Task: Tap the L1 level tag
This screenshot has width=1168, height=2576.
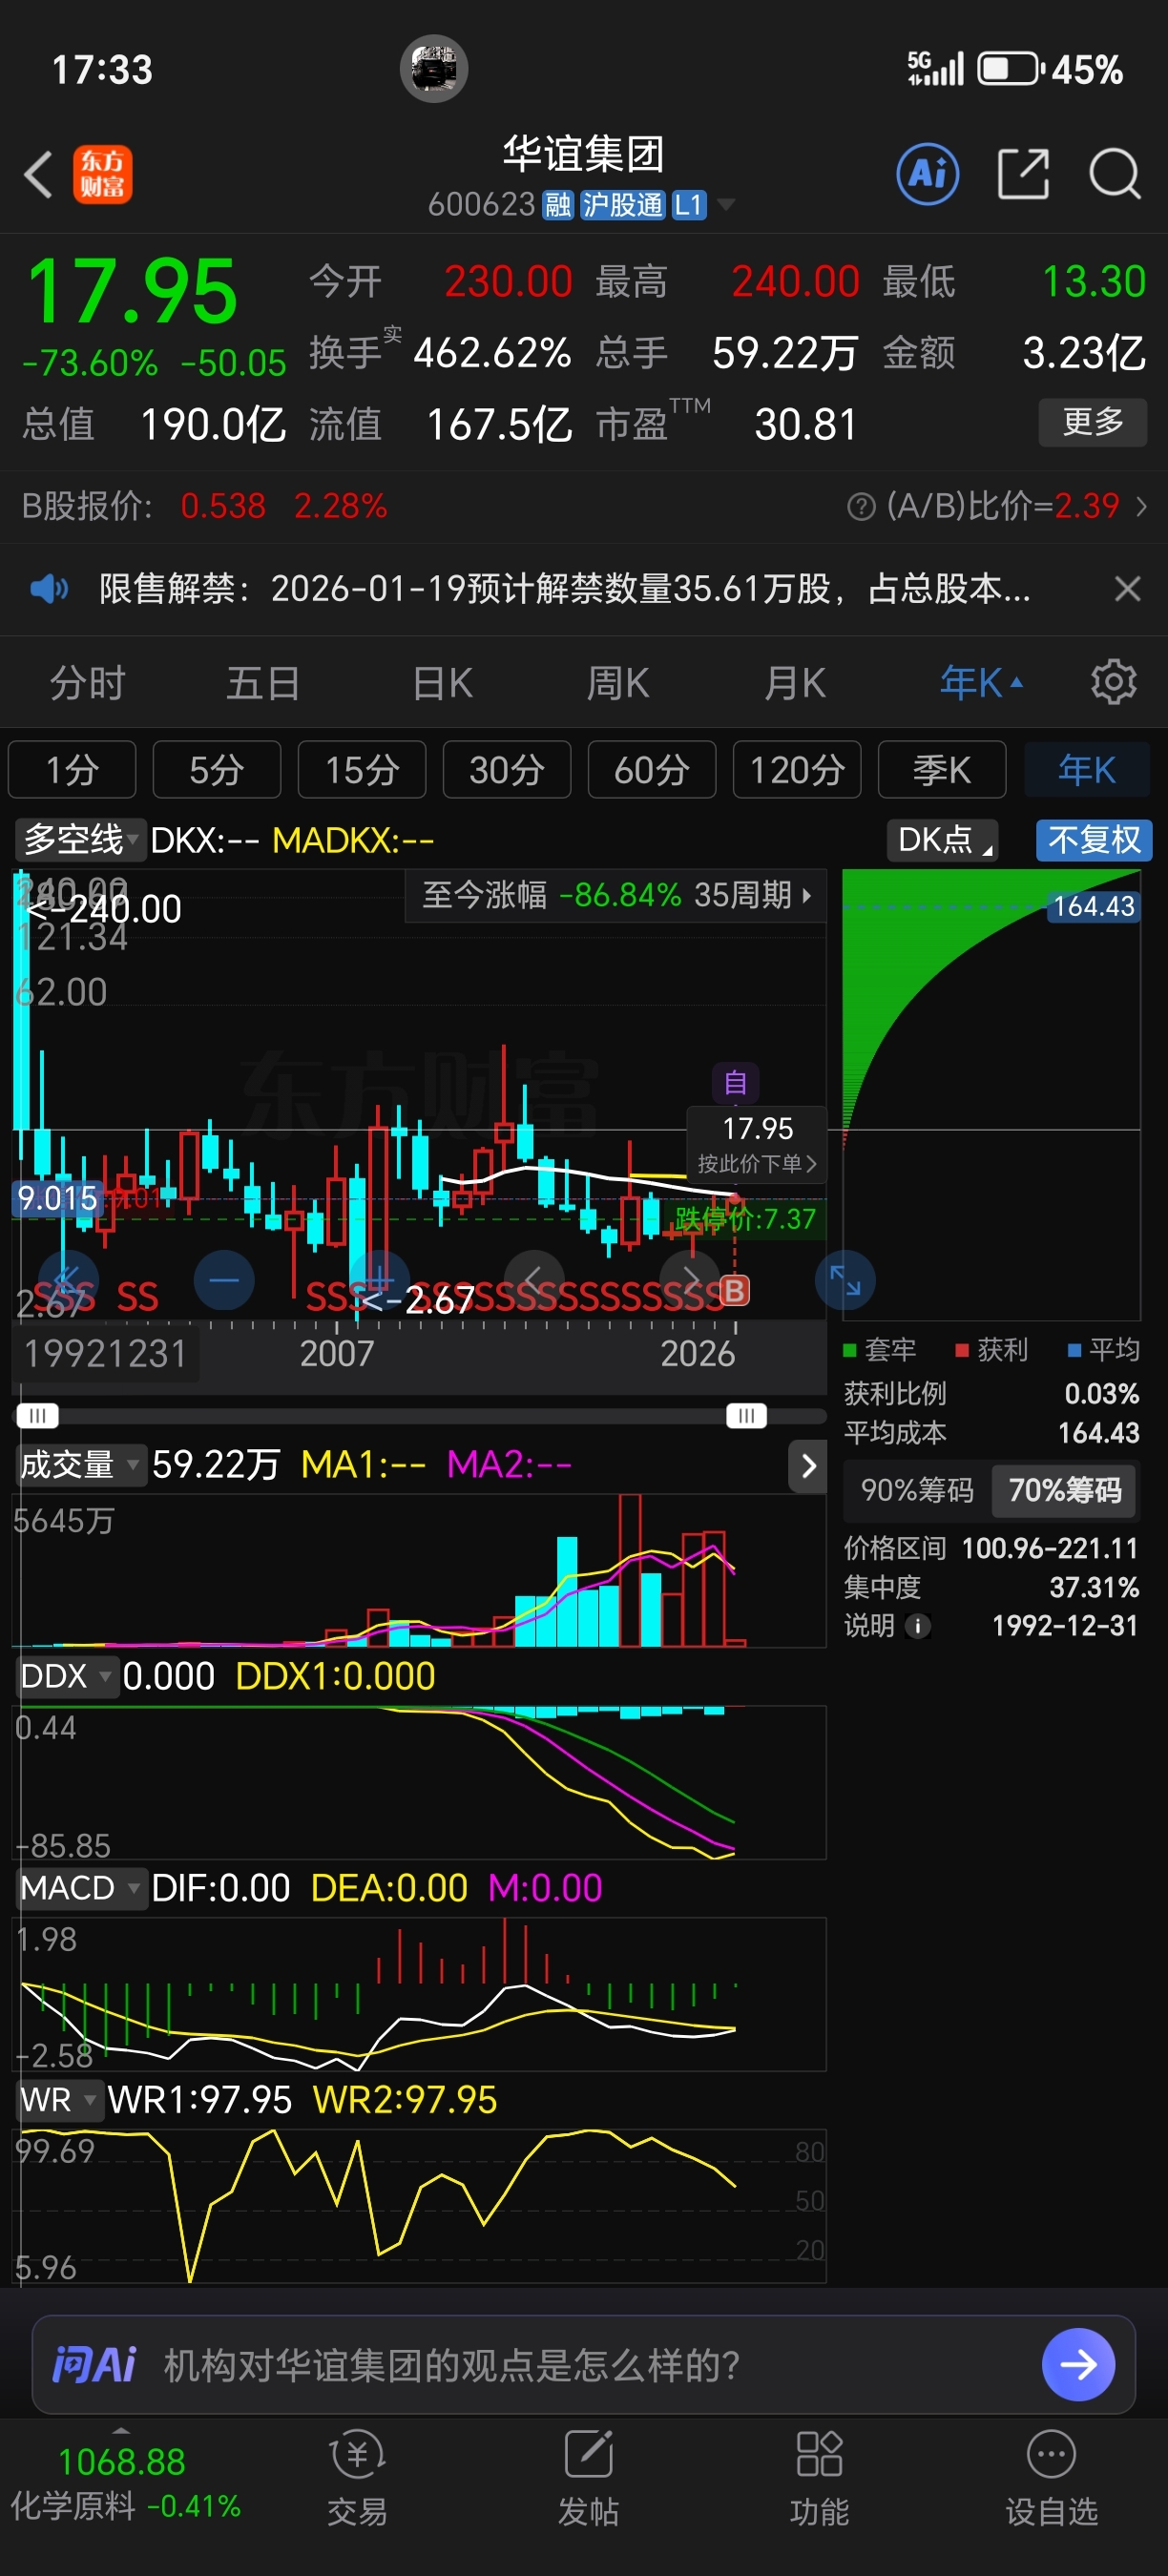Action: [x=689, y=205]
